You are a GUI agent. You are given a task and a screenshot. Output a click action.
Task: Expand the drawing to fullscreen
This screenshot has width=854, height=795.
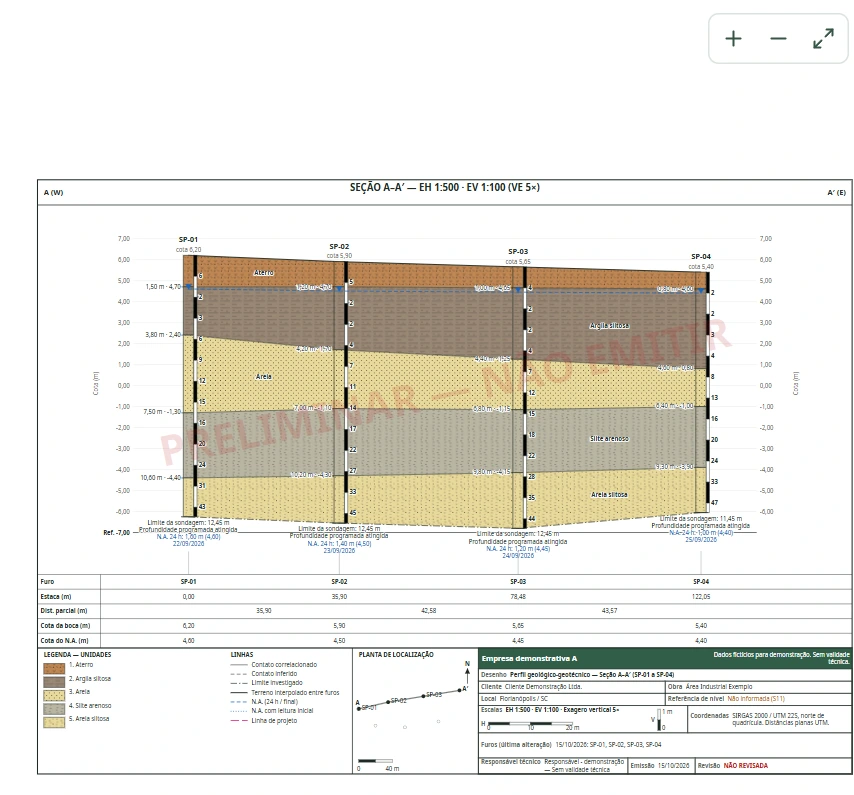tap(823, 39)
